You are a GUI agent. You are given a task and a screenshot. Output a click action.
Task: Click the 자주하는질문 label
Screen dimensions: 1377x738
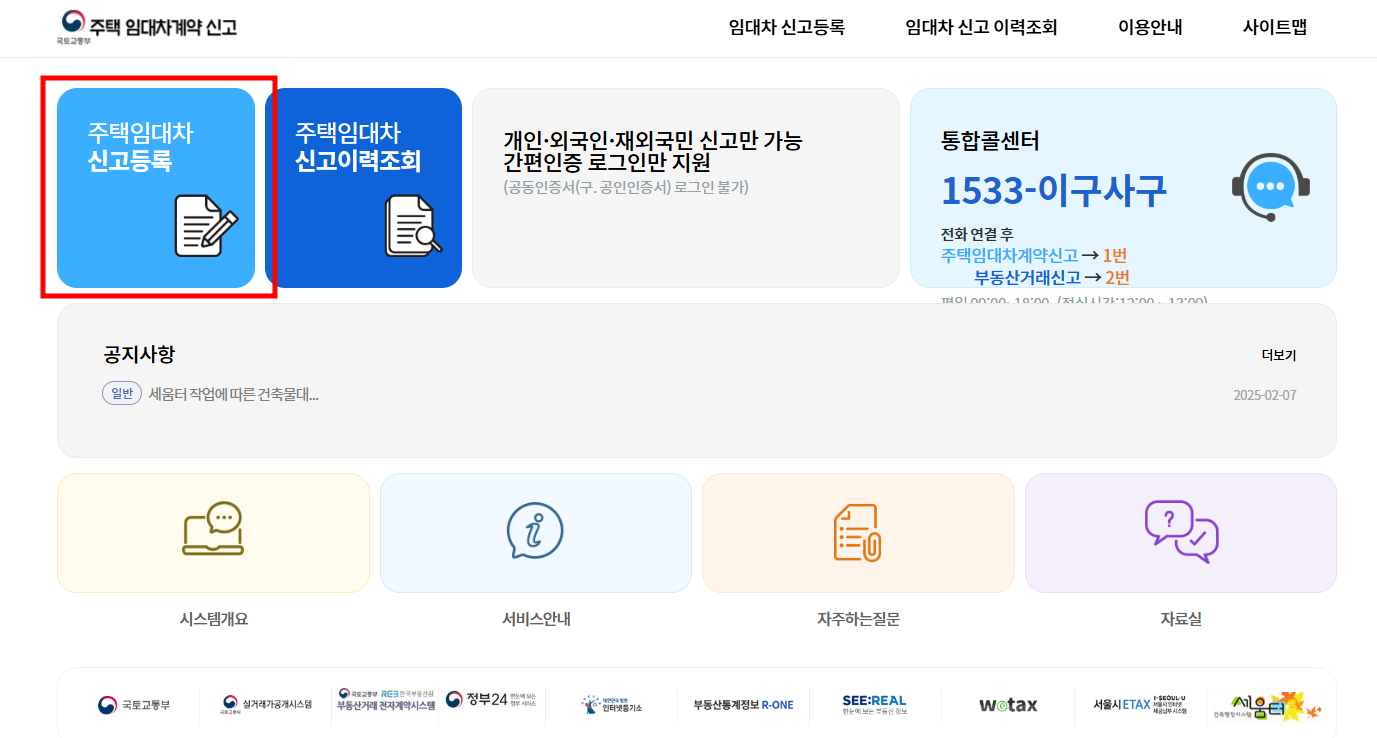858,619
